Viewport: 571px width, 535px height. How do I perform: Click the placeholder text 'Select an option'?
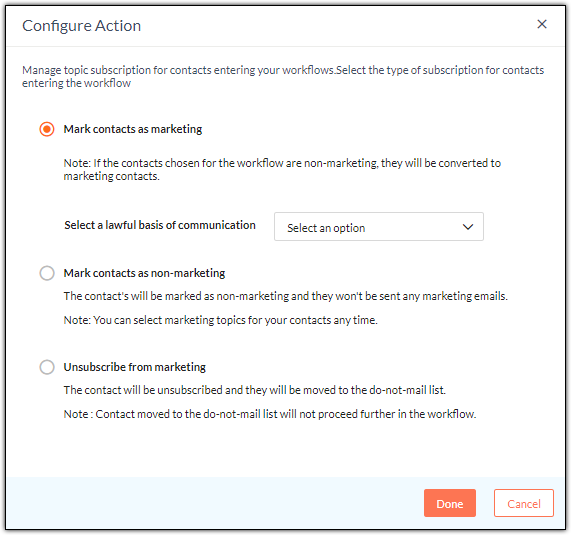[x=326, y=228]
